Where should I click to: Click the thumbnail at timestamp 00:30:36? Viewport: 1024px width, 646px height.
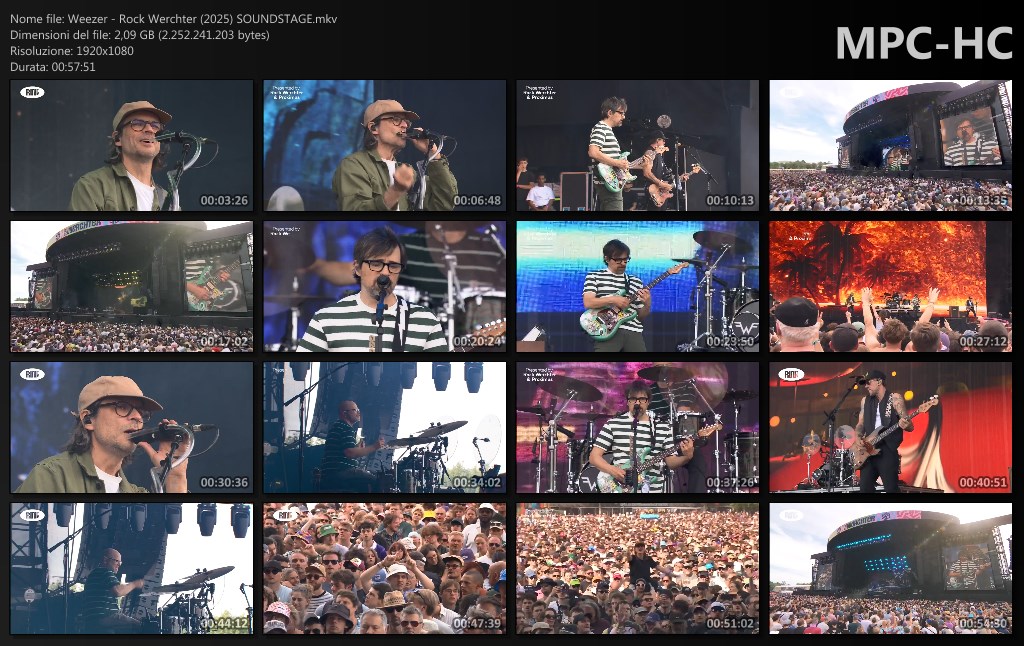coord(132,428)
